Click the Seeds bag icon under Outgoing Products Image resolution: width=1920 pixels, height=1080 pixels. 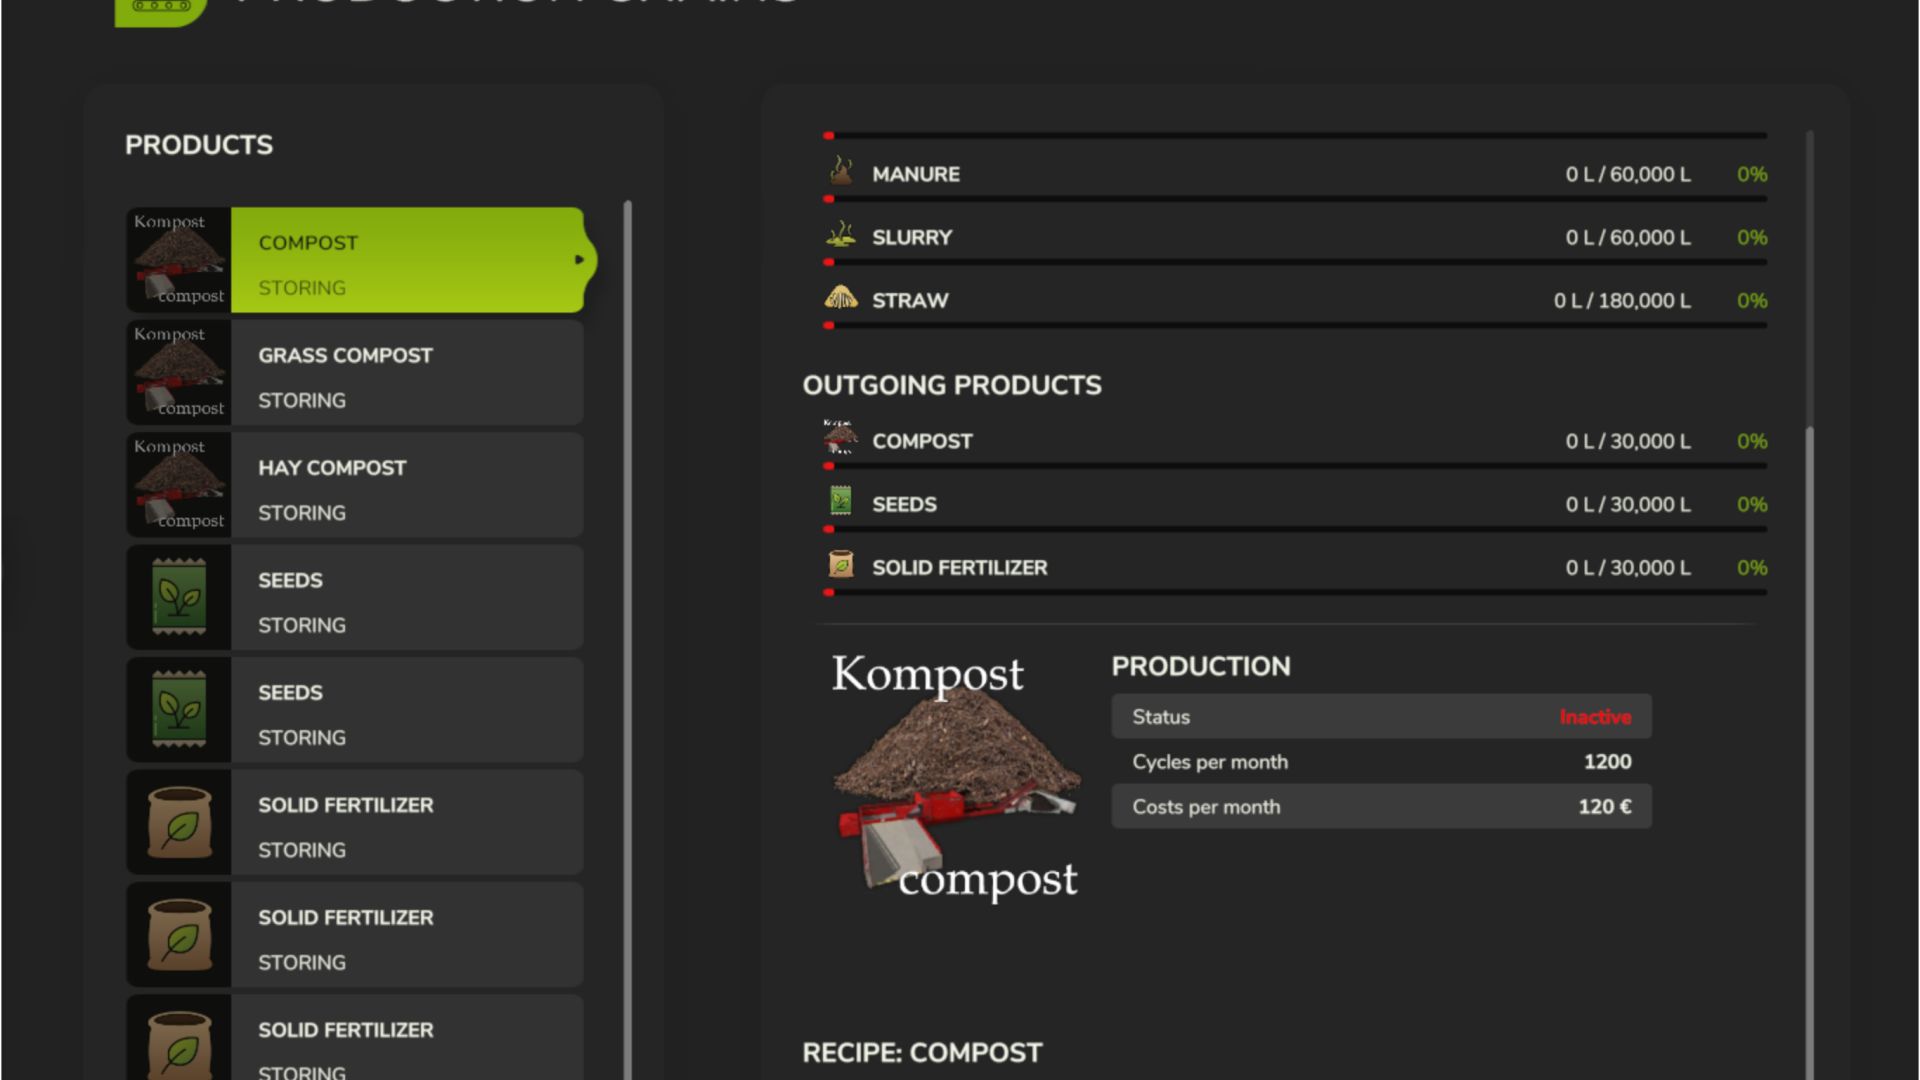(841, 502)
